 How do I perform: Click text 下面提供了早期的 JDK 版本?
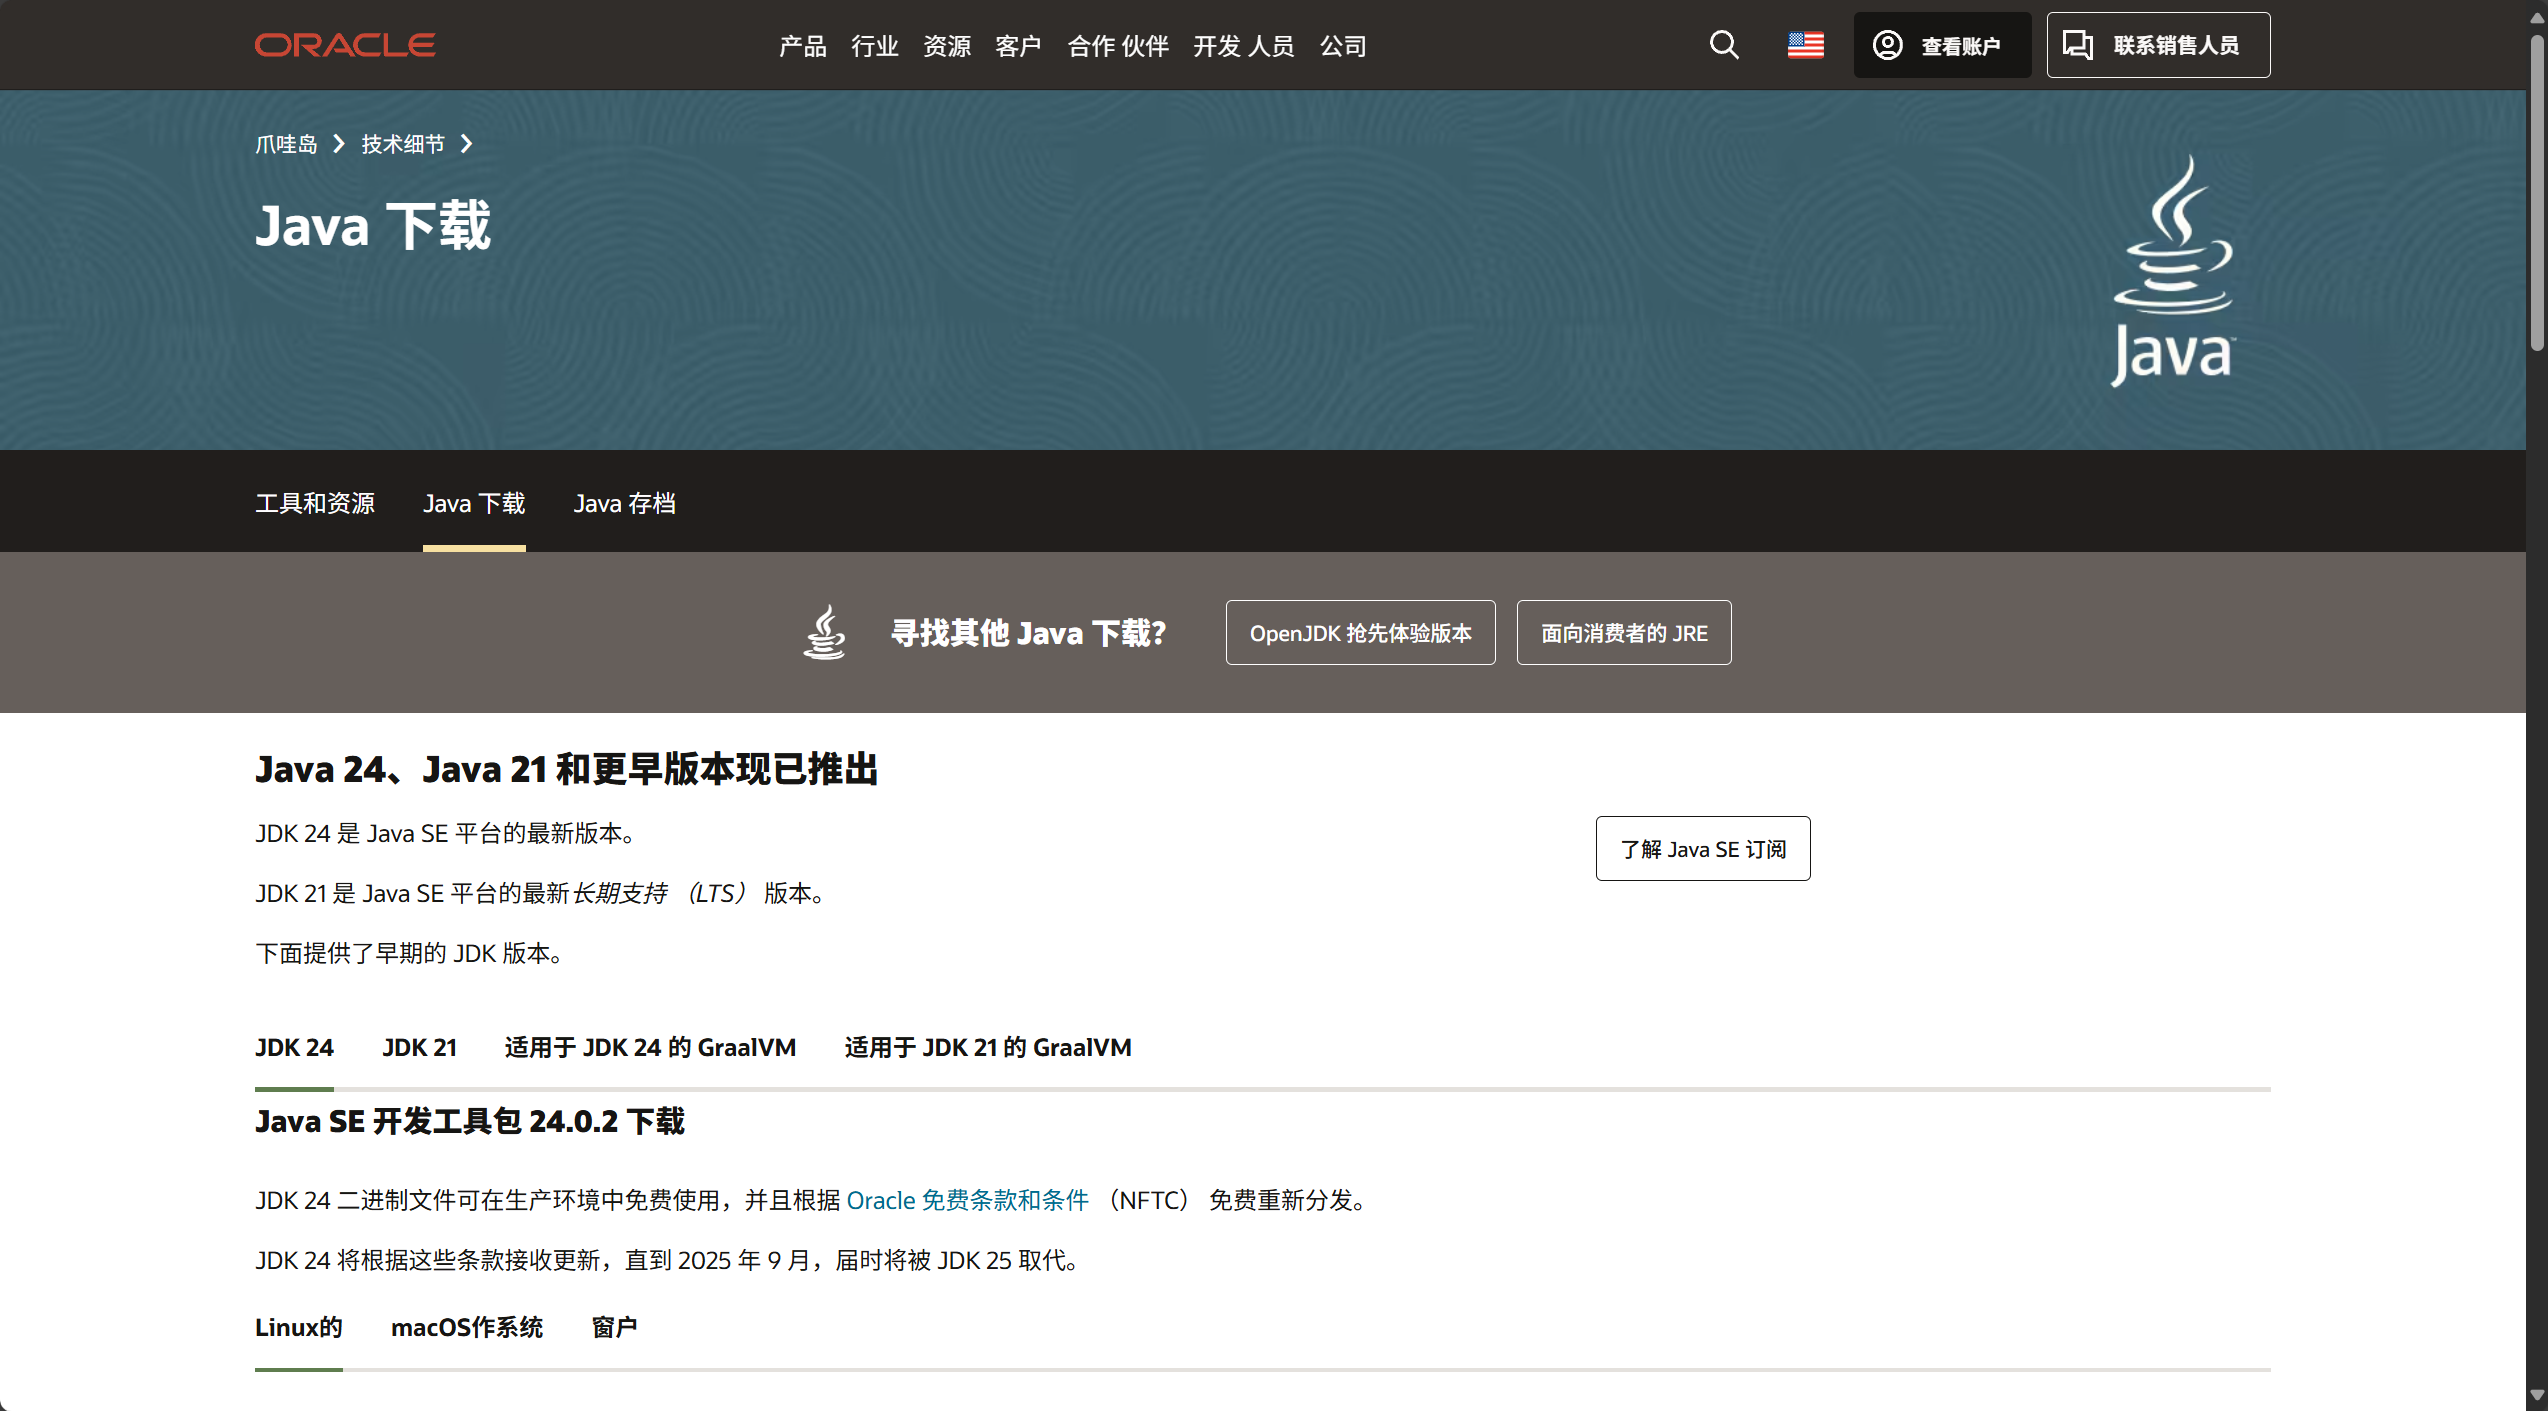(409, 953)
